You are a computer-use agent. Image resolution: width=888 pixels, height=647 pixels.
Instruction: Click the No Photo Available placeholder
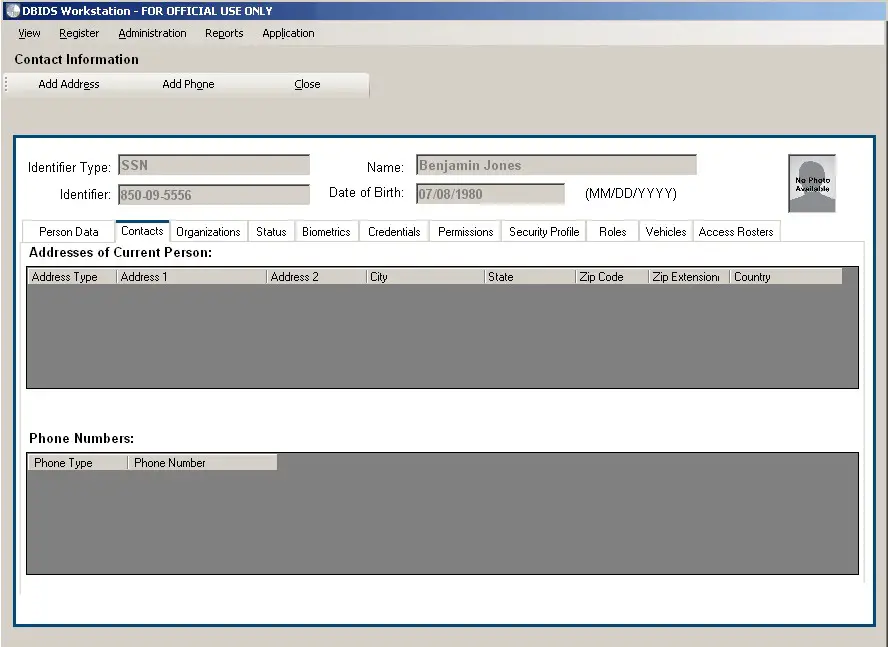point(811,183)
